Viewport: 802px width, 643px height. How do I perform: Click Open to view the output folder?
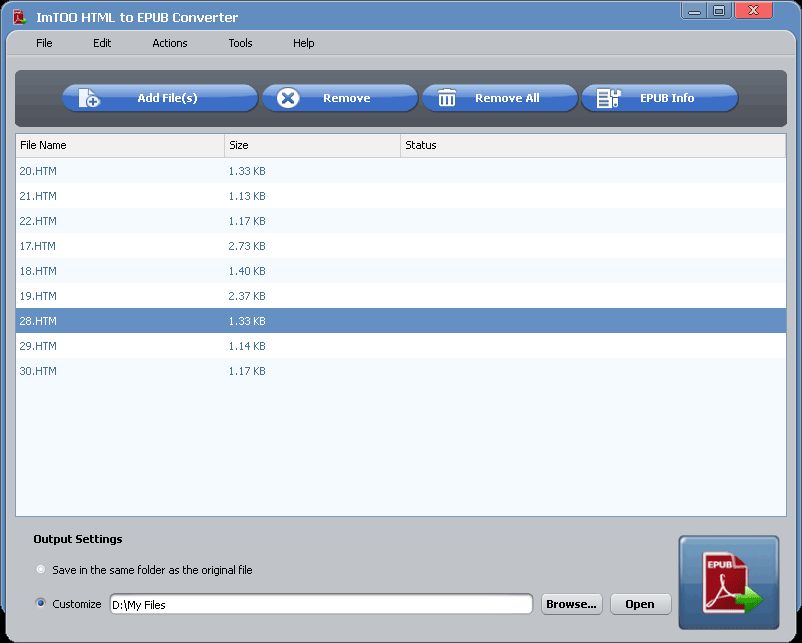click(x=640, y=604)
